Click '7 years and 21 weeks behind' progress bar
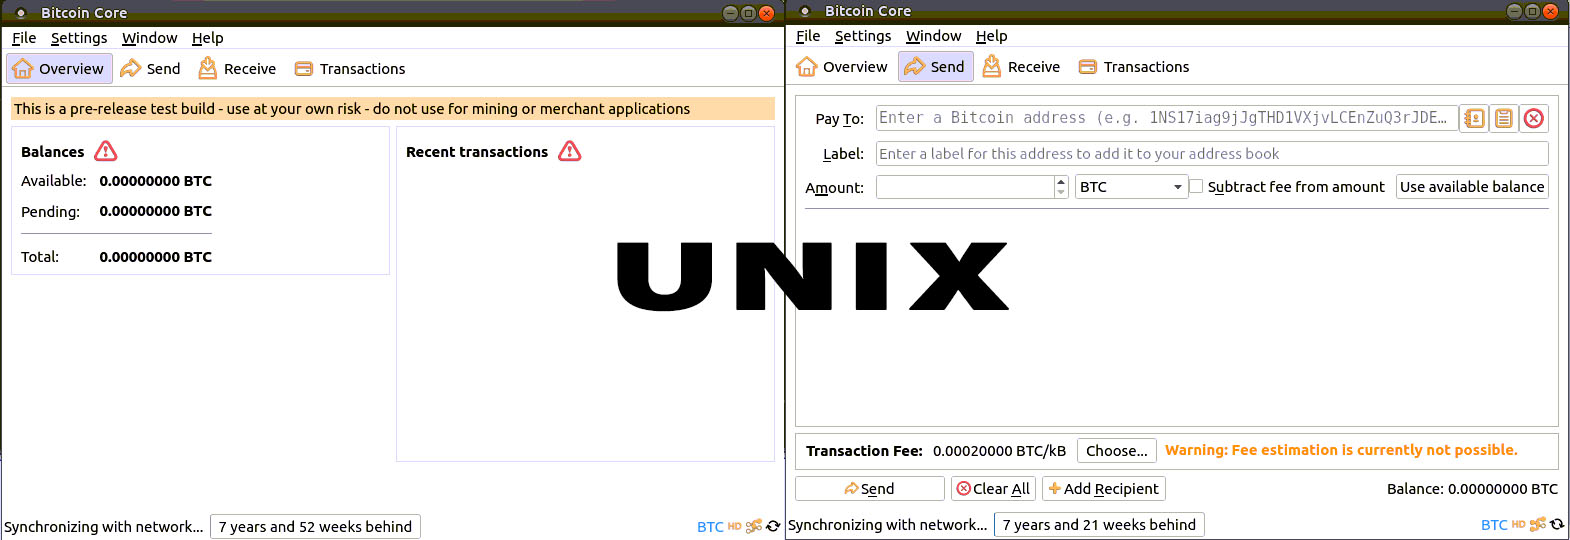This screenshot has height=540, width=1570. pos(1099,525)
